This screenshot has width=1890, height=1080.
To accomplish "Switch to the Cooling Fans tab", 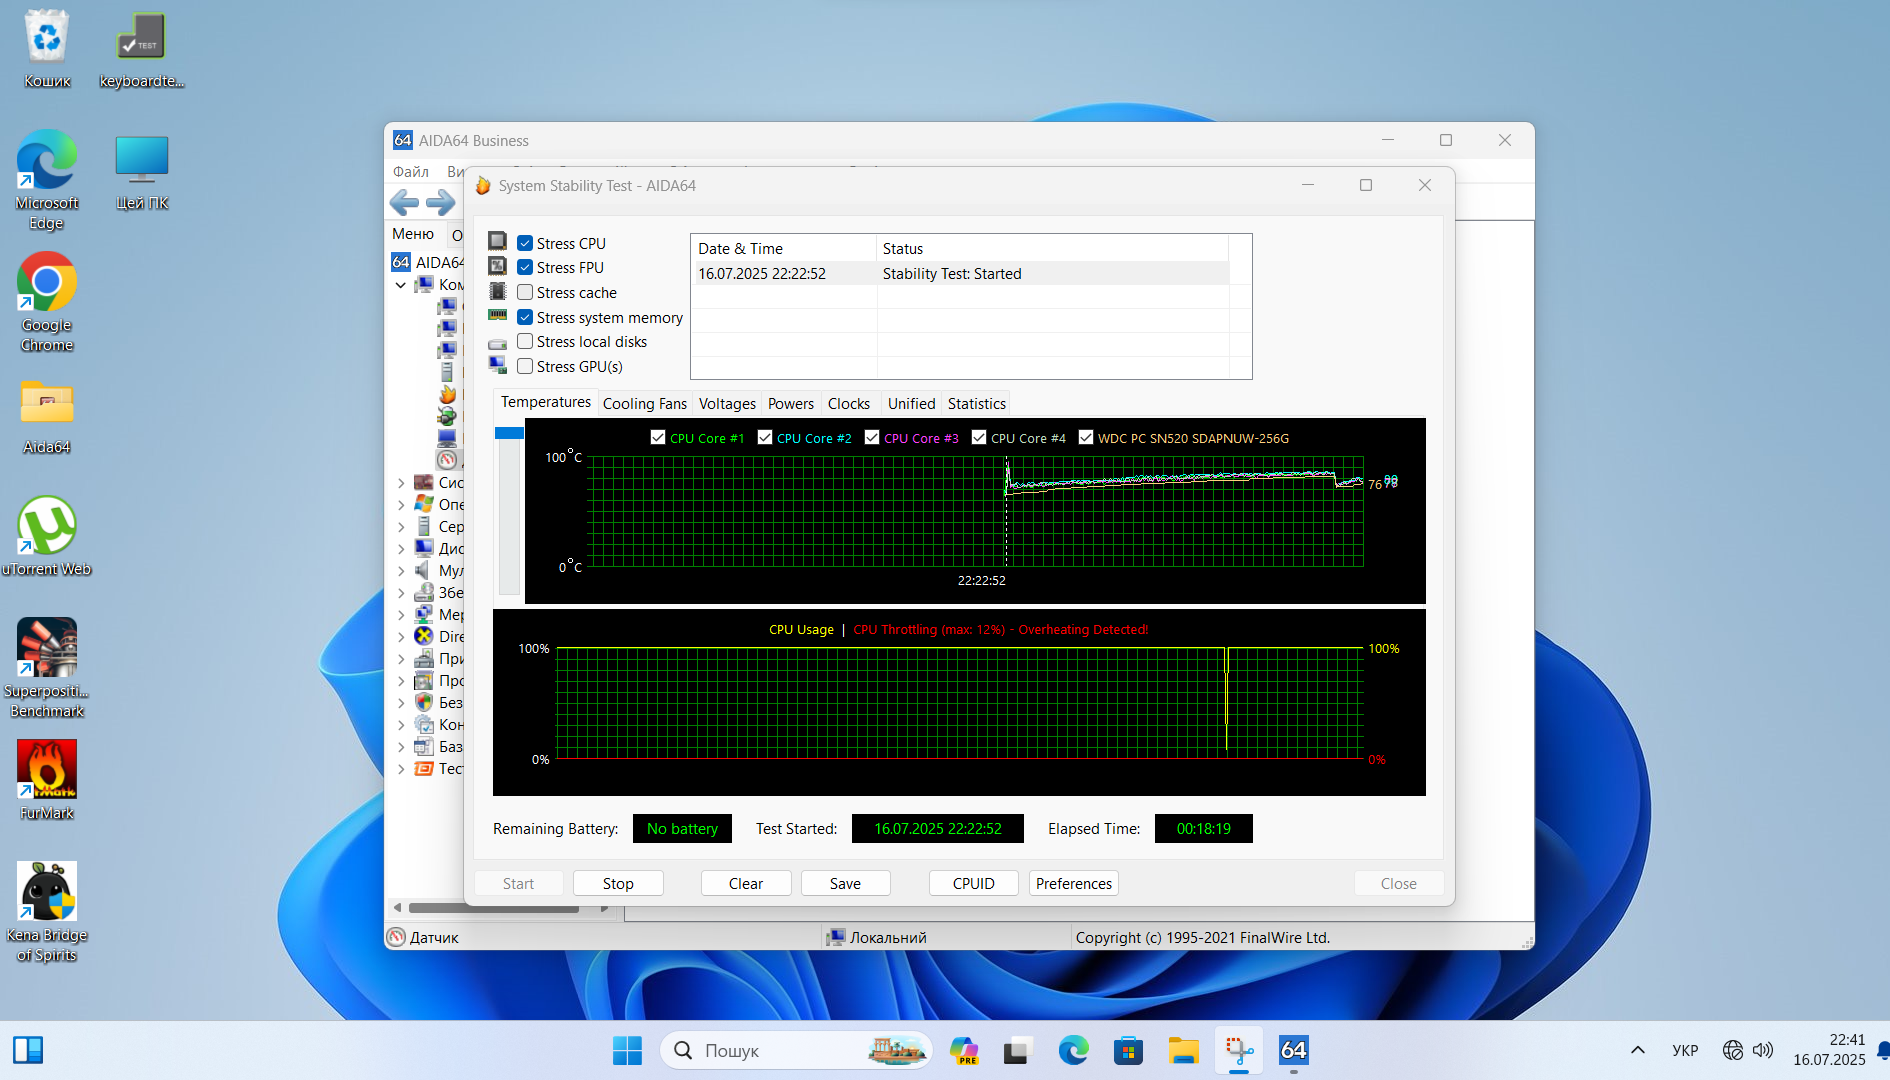I will pos(644,403).
